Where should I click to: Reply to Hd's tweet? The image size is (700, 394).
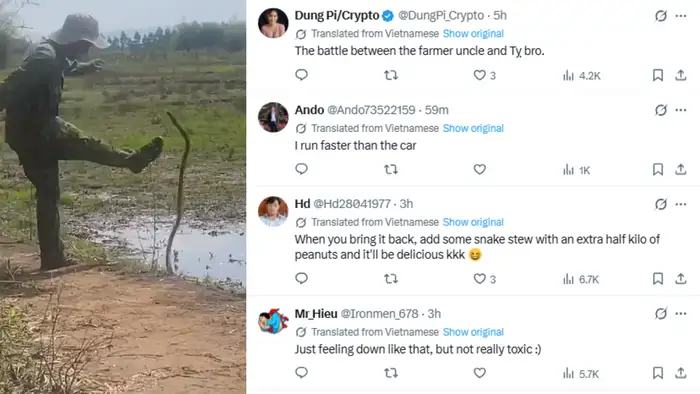(301, 278)
